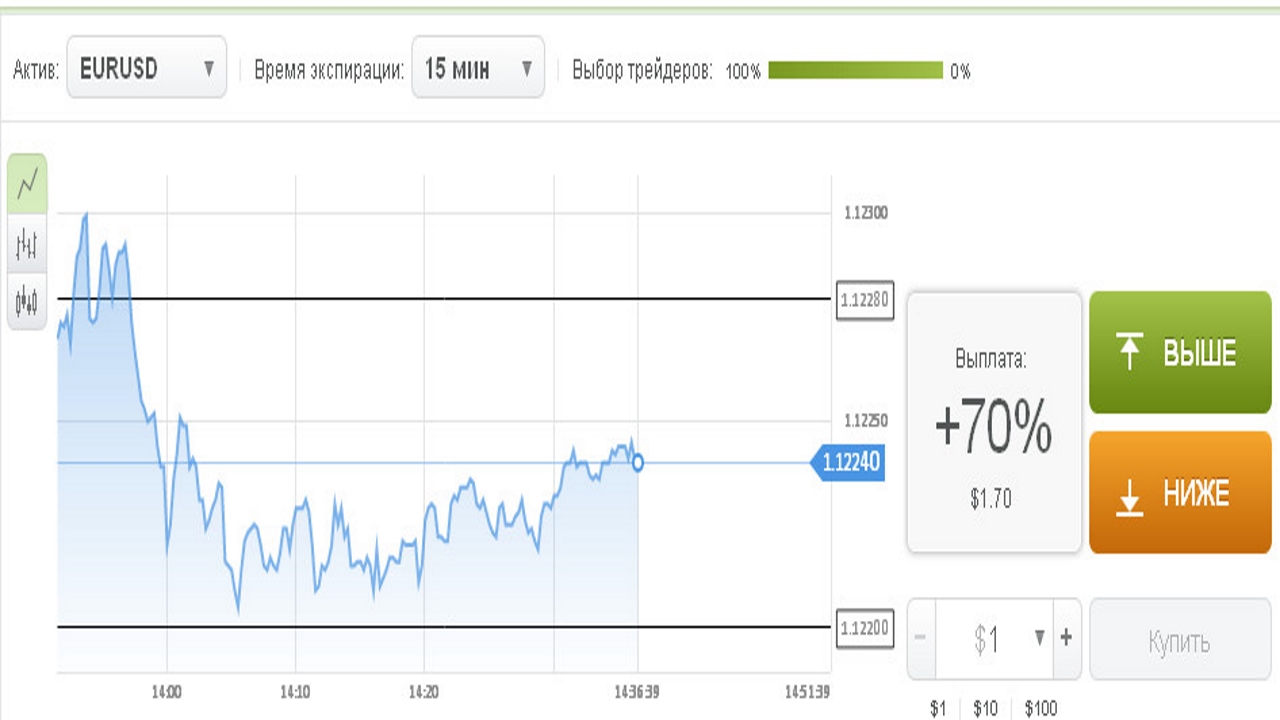Click the traders' choice green progress bar

click(x=855, y=71)
